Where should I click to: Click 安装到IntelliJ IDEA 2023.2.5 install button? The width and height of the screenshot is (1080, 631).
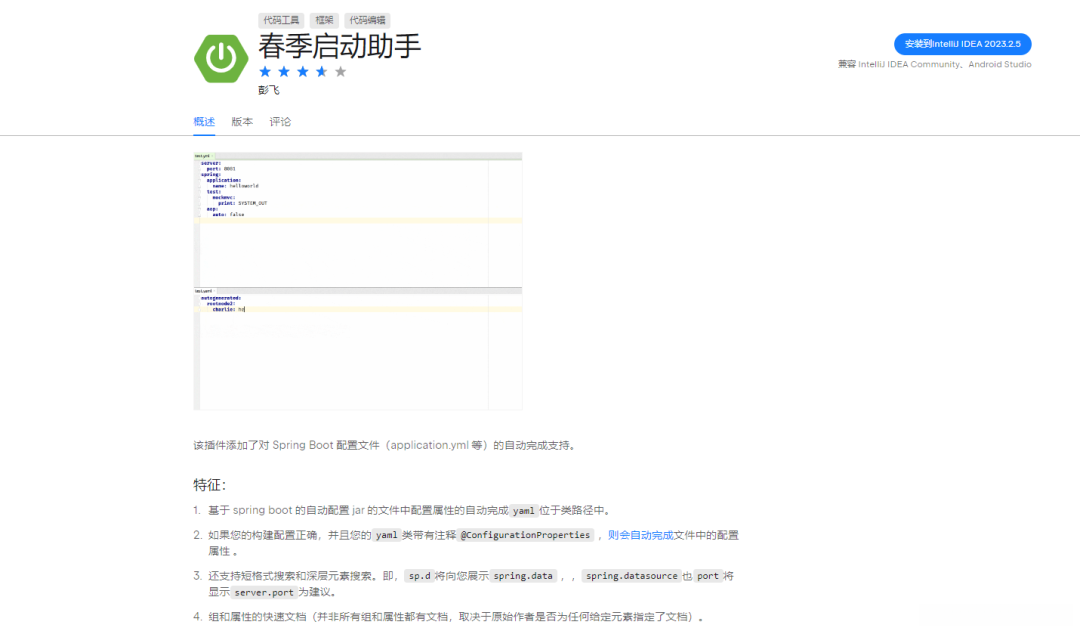[x=962, y=44]
